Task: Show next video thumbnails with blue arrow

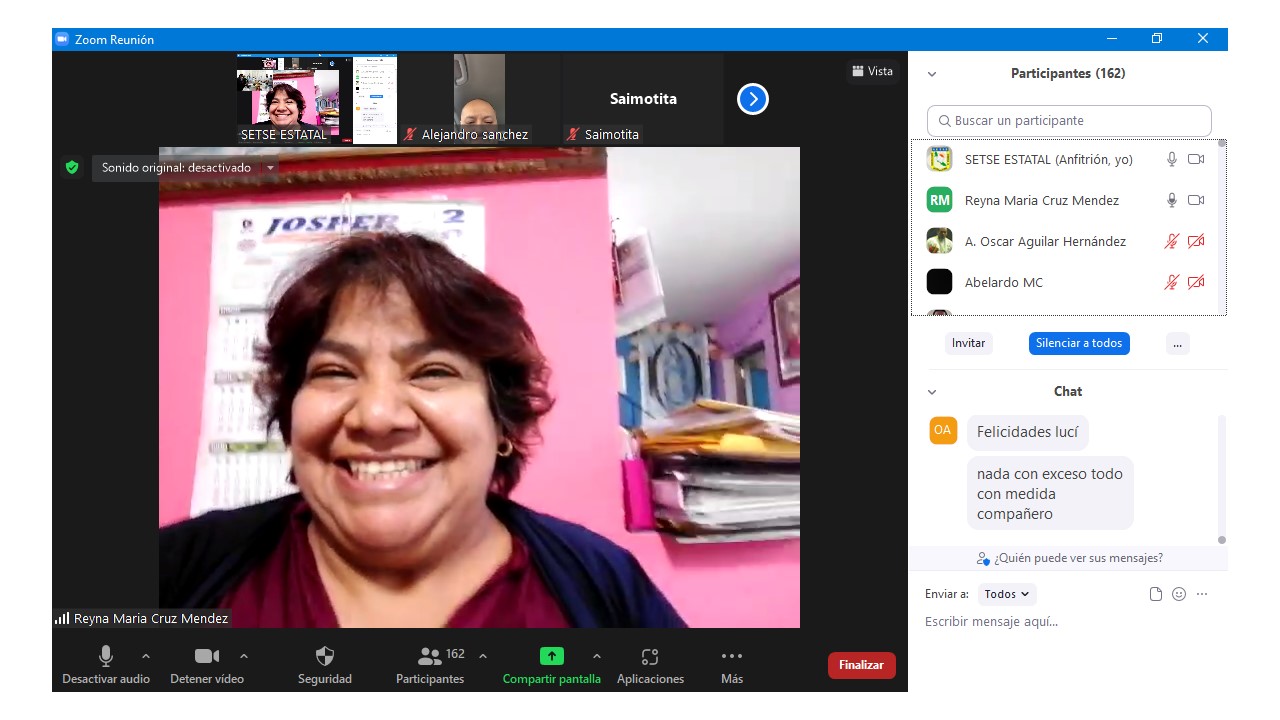Action: pos(753,99)
